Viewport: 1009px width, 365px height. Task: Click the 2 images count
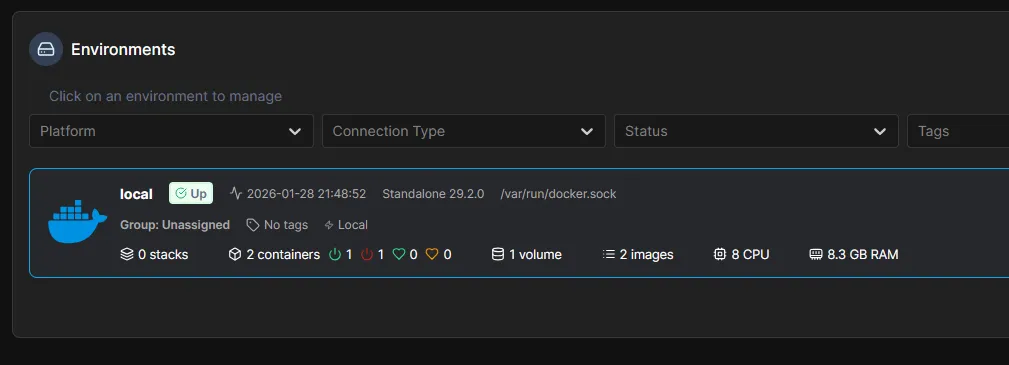647,255
